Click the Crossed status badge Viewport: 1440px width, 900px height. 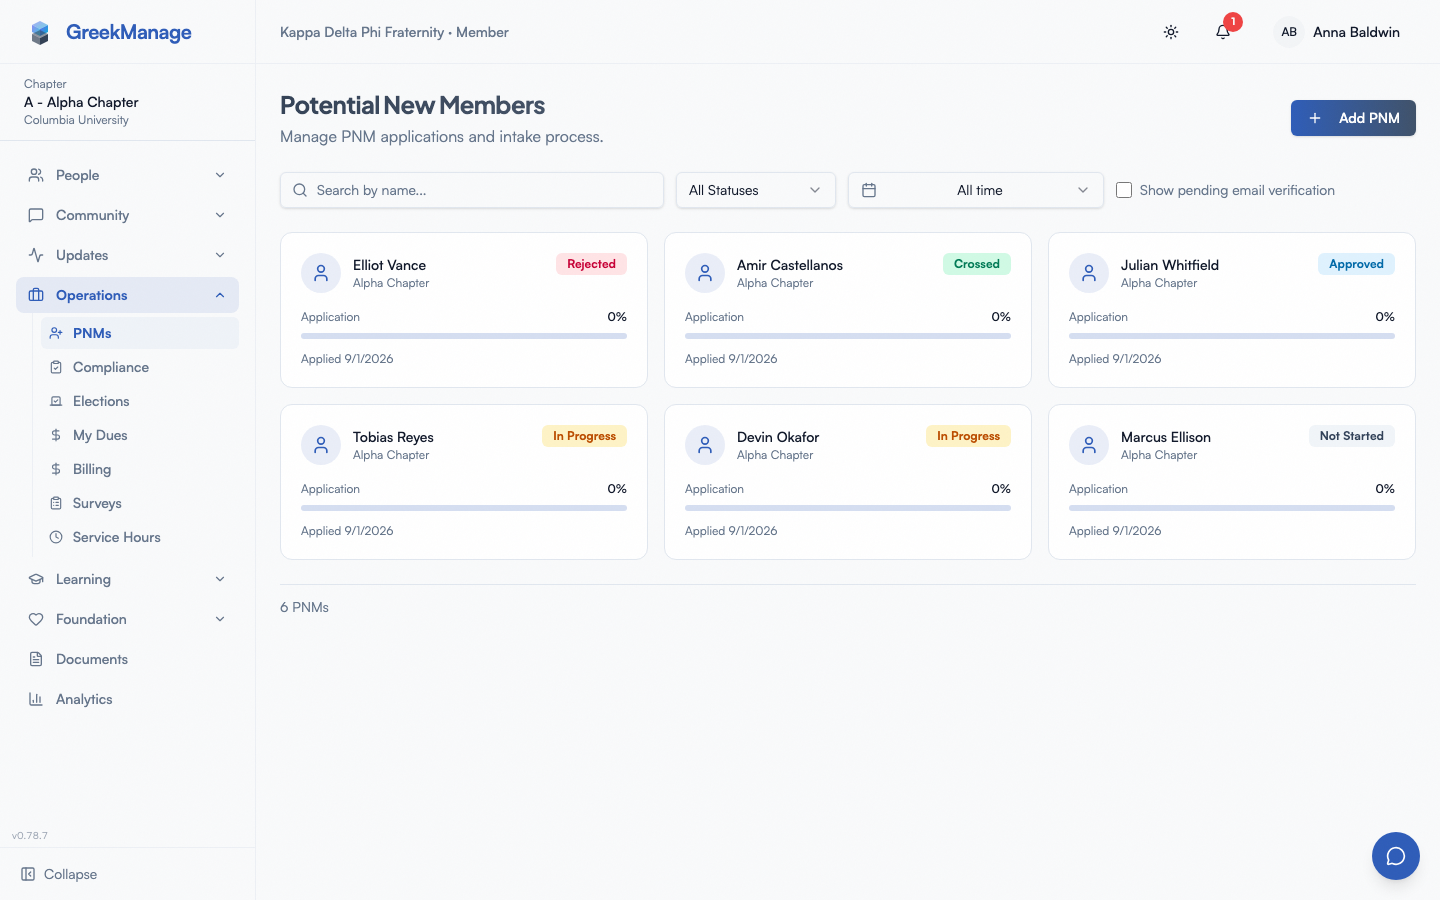[977, 264]
